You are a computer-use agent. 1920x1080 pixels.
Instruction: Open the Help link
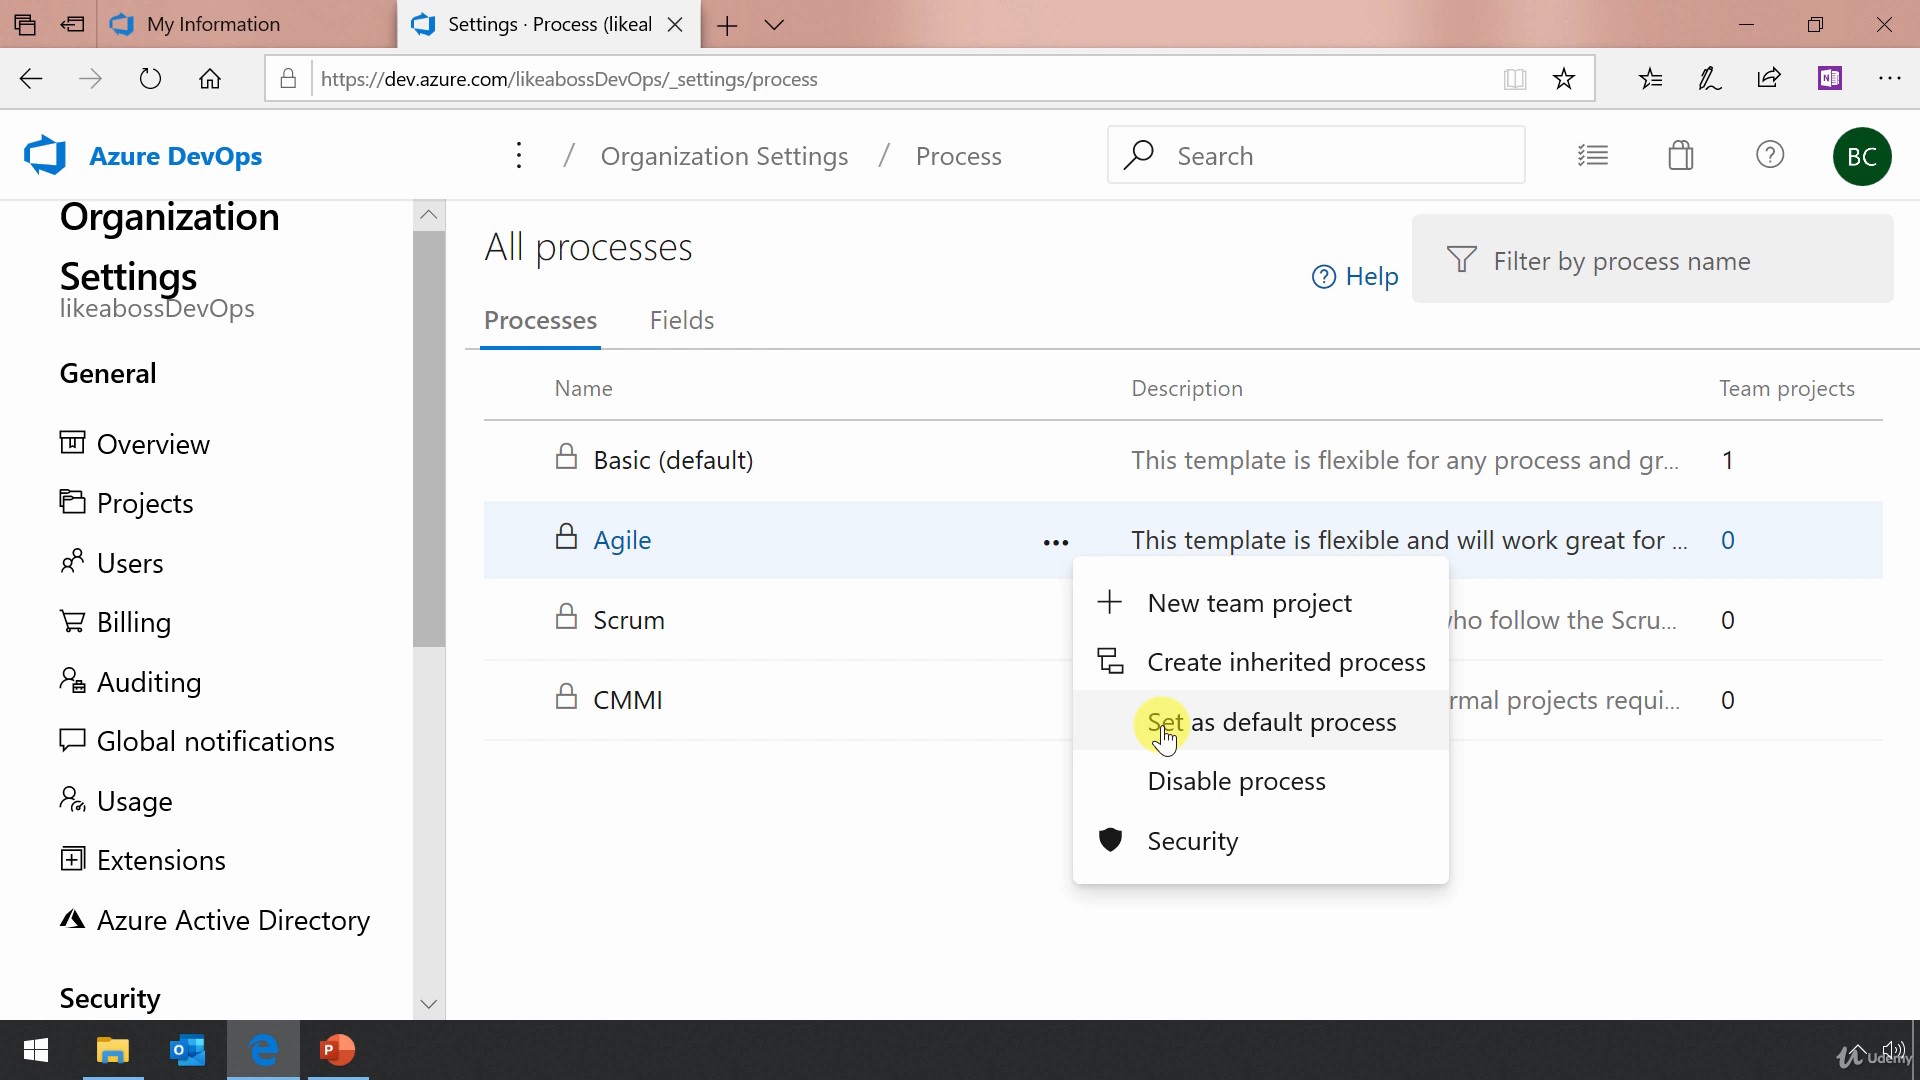(x=1355, y=277)
